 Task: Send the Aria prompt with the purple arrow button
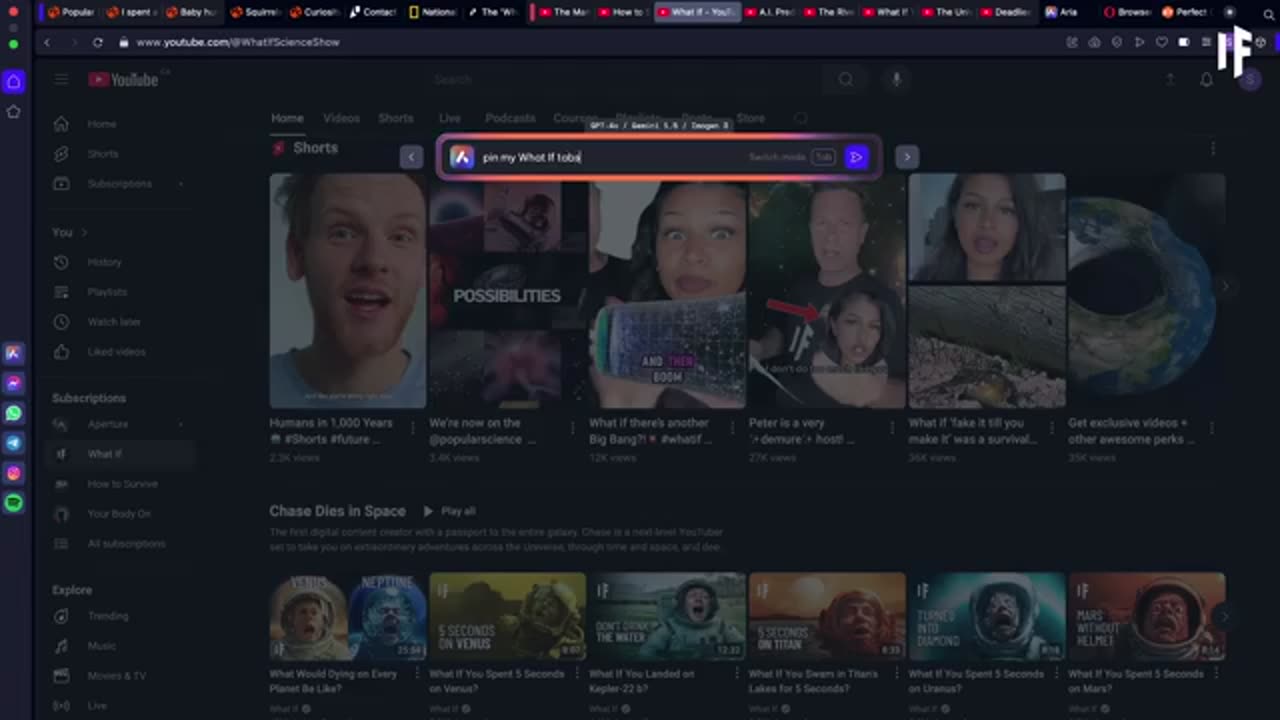pyautogui.click(x=856, y=157)
